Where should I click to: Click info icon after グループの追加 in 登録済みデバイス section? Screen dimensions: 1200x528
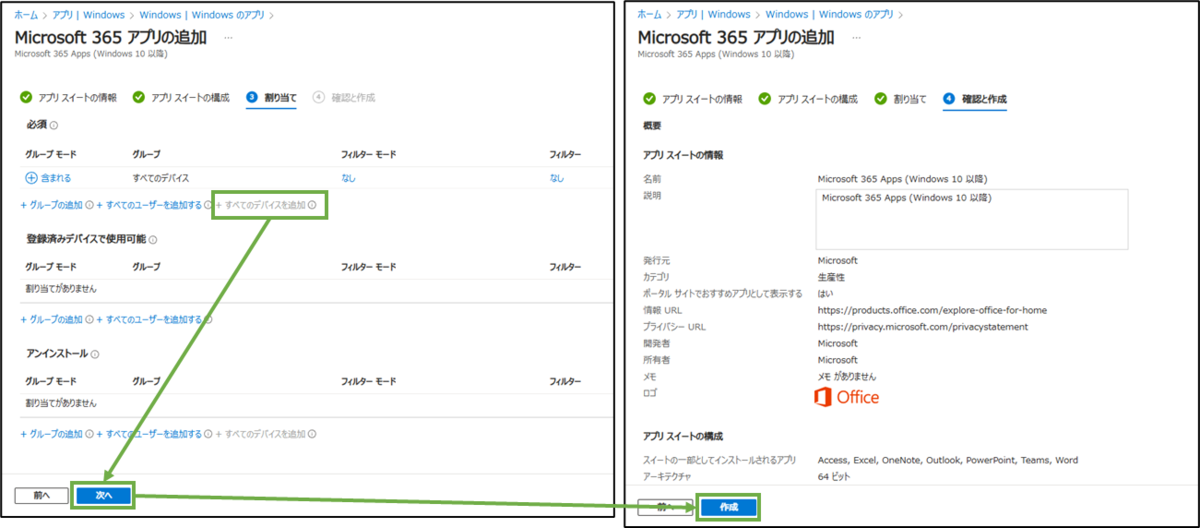90,320
